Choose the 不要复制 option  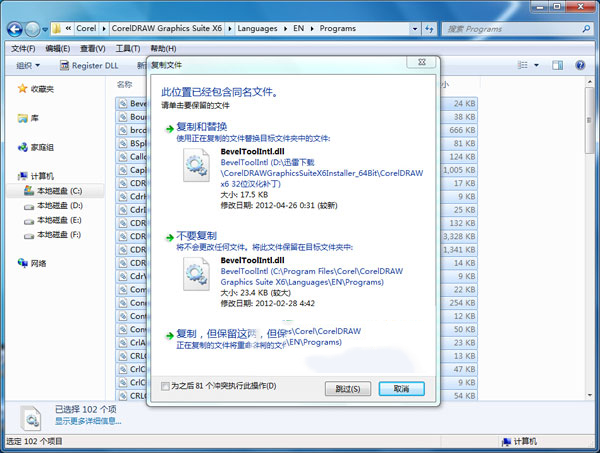coord(196,236)
